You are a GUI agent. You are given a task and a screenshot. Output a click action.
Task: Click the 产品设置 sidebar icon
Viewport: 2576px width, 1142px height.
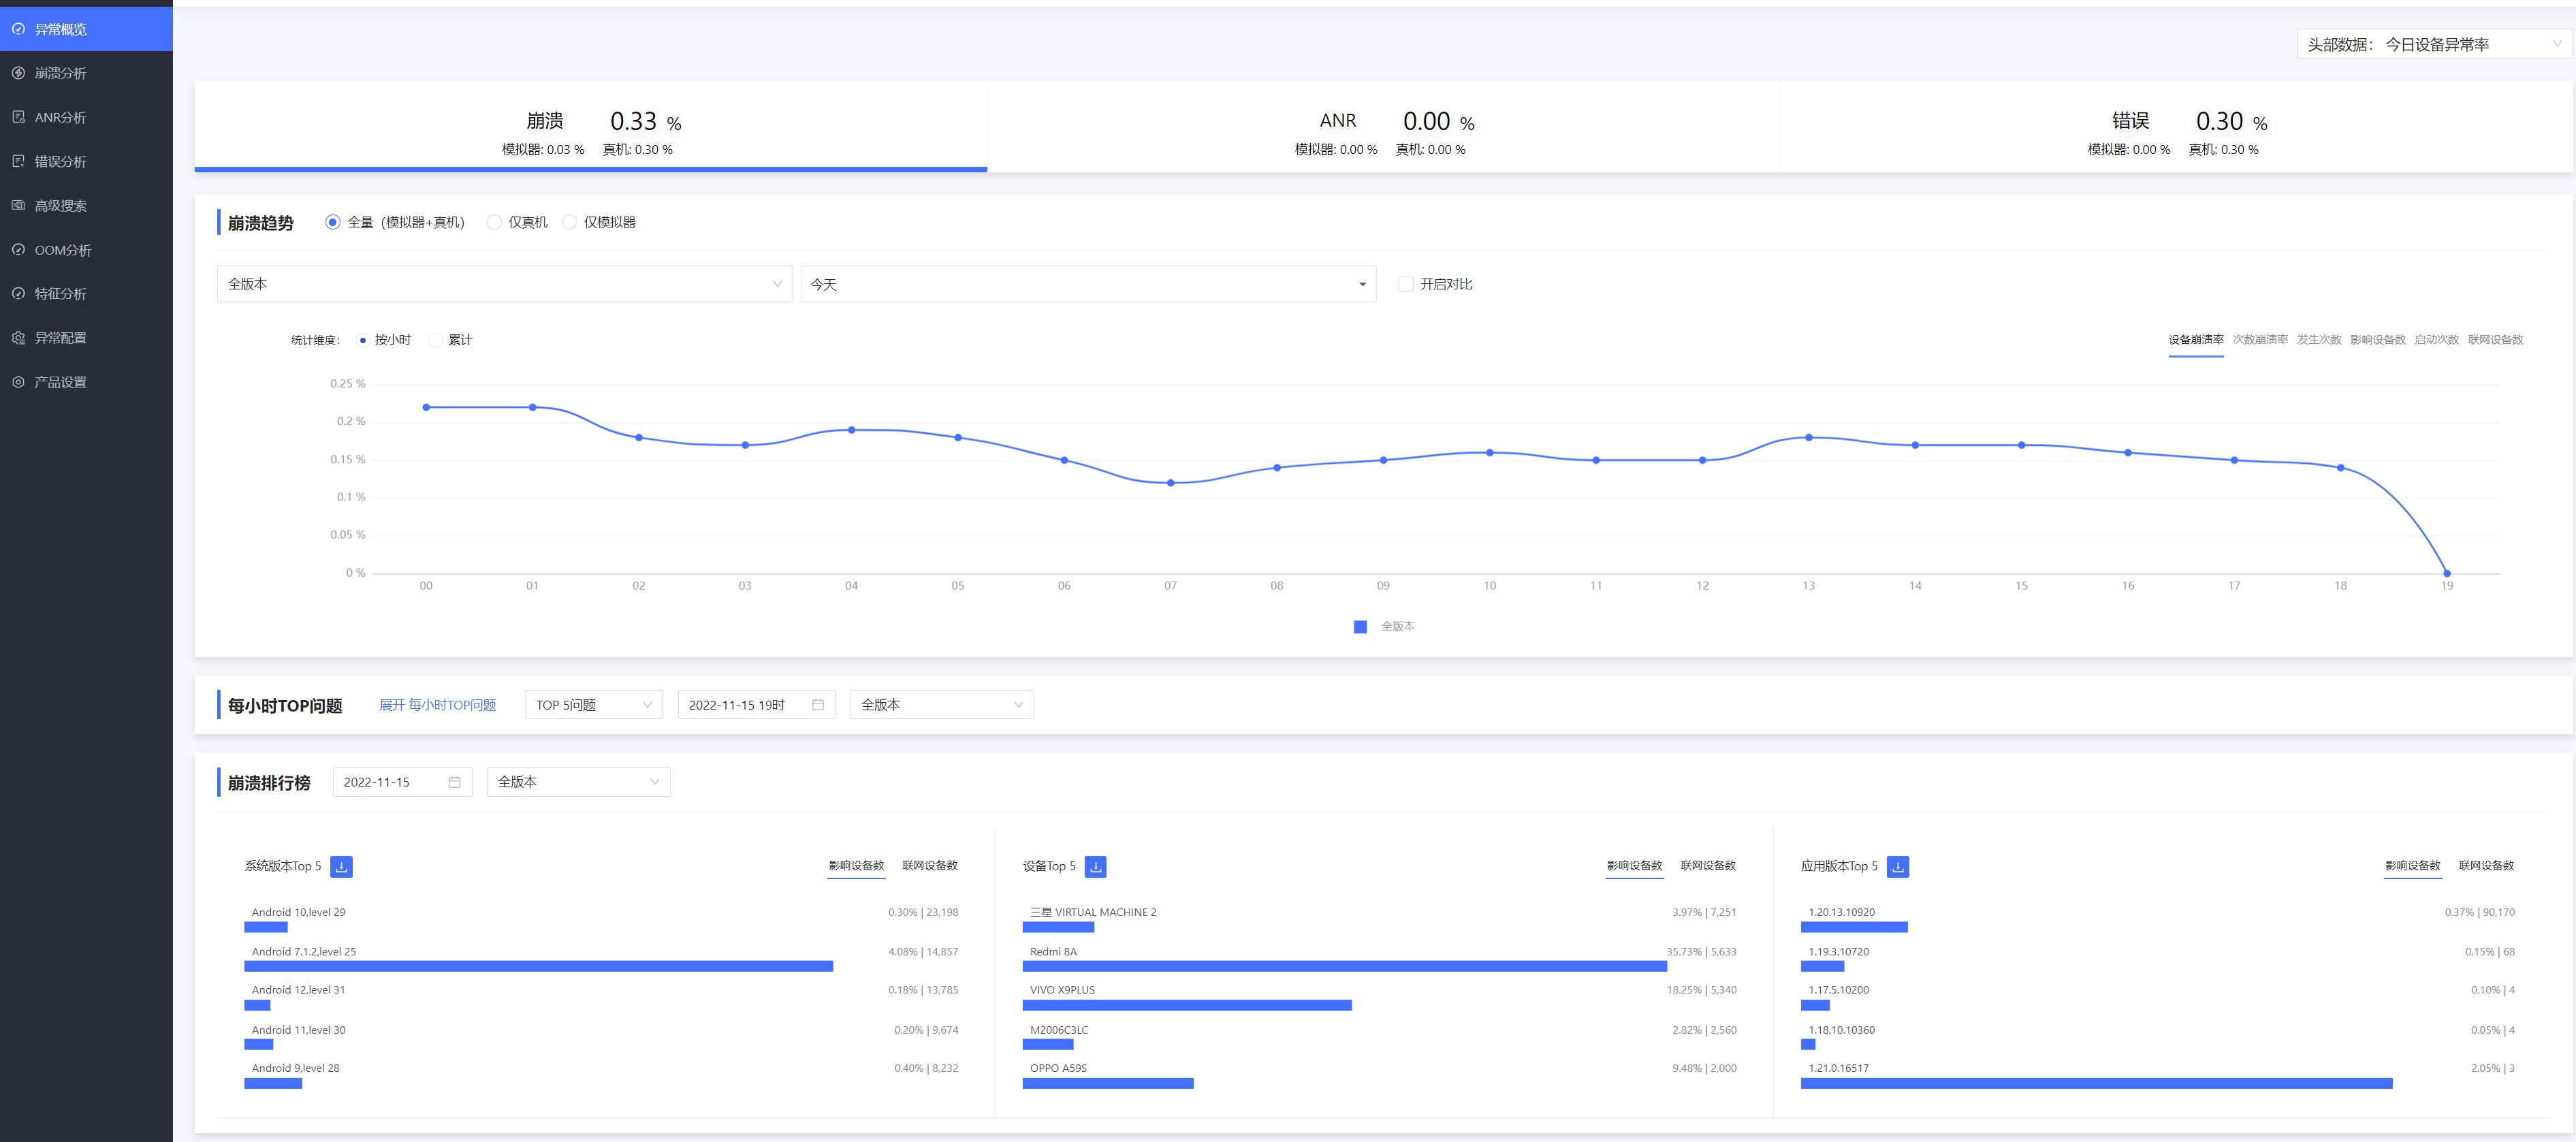coord(18,382)
